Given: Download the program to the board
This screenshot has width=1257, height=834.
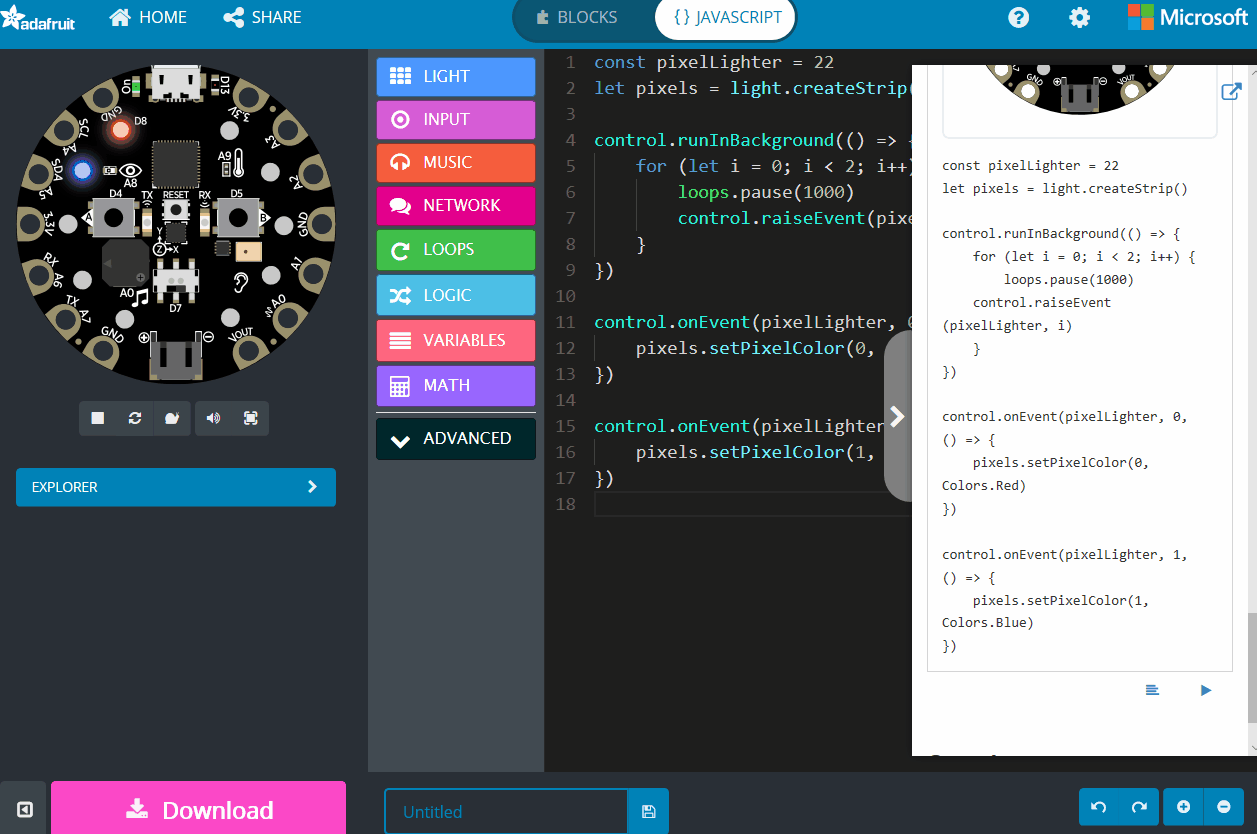Looking at the screenshot, I should click(x=198, y=807).
